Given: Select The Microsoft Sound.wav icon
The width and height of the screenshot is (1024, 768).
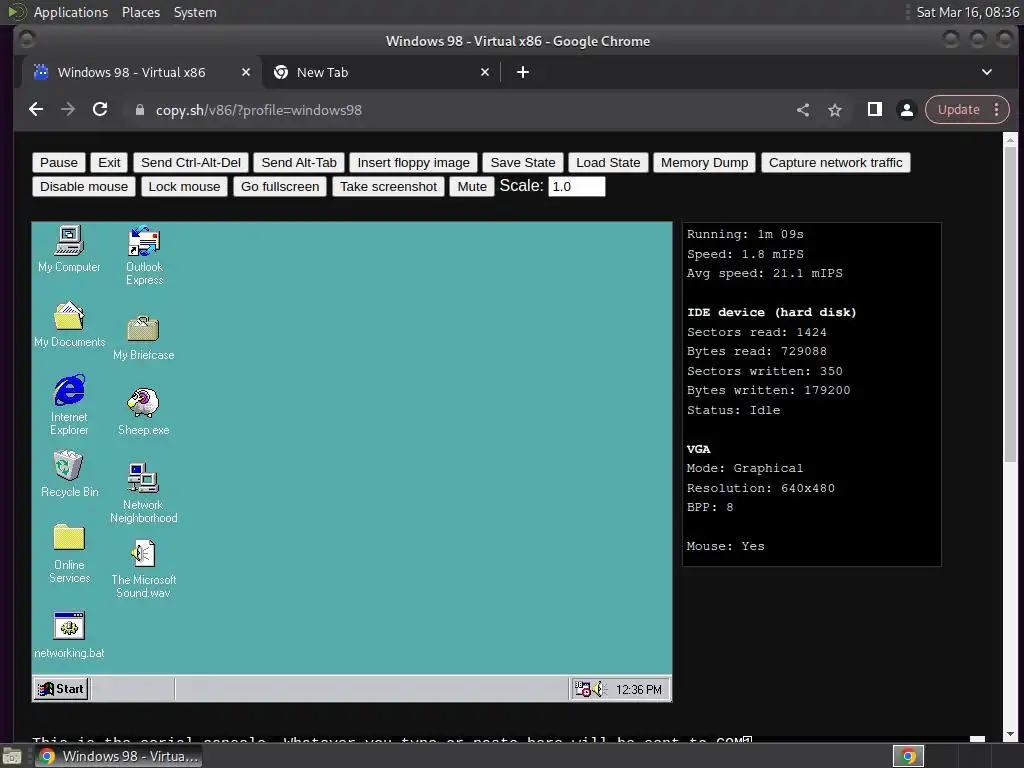Looking at the screenshot, I should coord(144,568).
